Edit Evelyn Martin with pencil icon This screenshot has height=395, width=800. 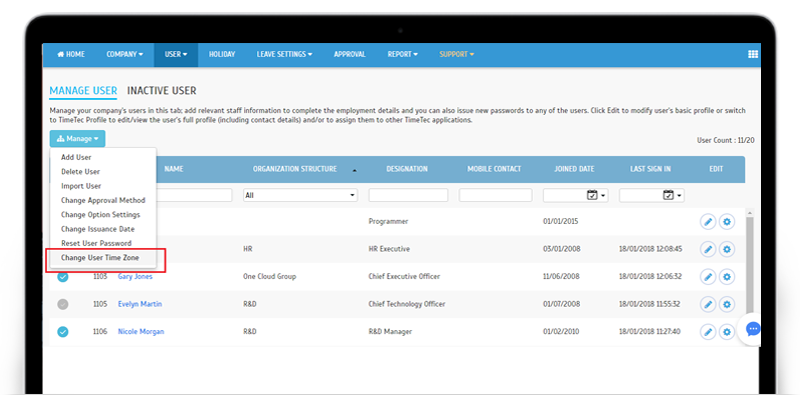708,305
